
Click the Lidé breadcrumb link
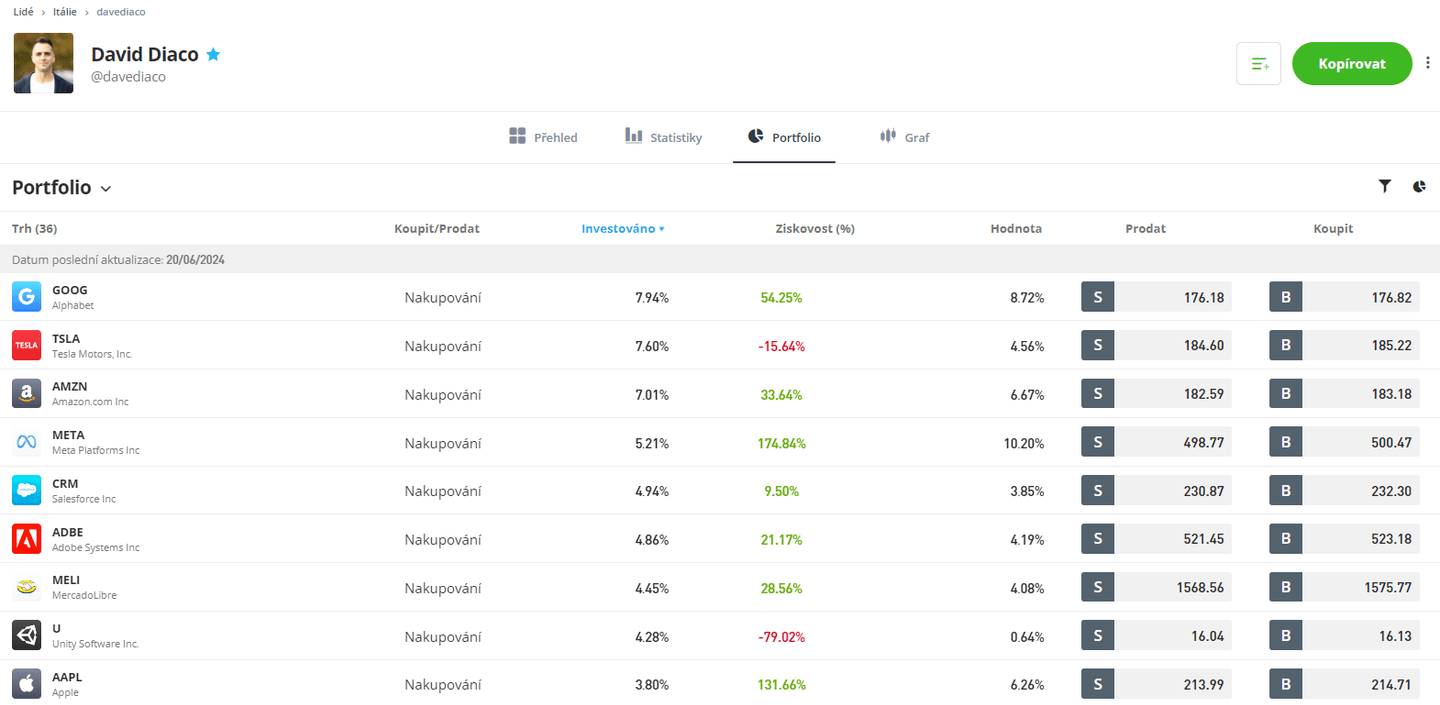tap(23, 12)
